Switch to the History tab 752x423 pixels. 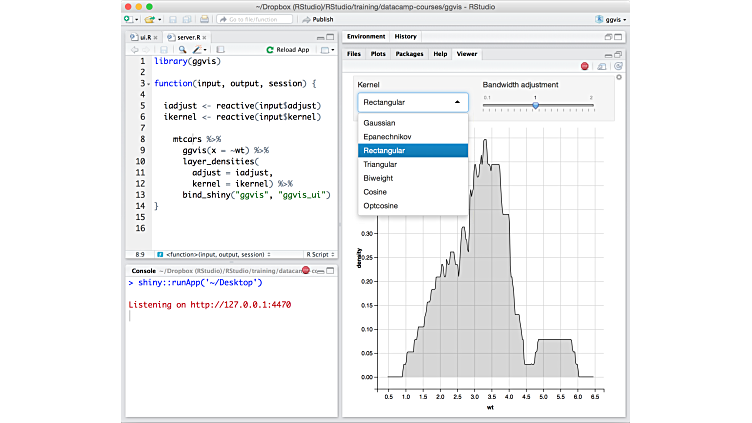[405, 37]
